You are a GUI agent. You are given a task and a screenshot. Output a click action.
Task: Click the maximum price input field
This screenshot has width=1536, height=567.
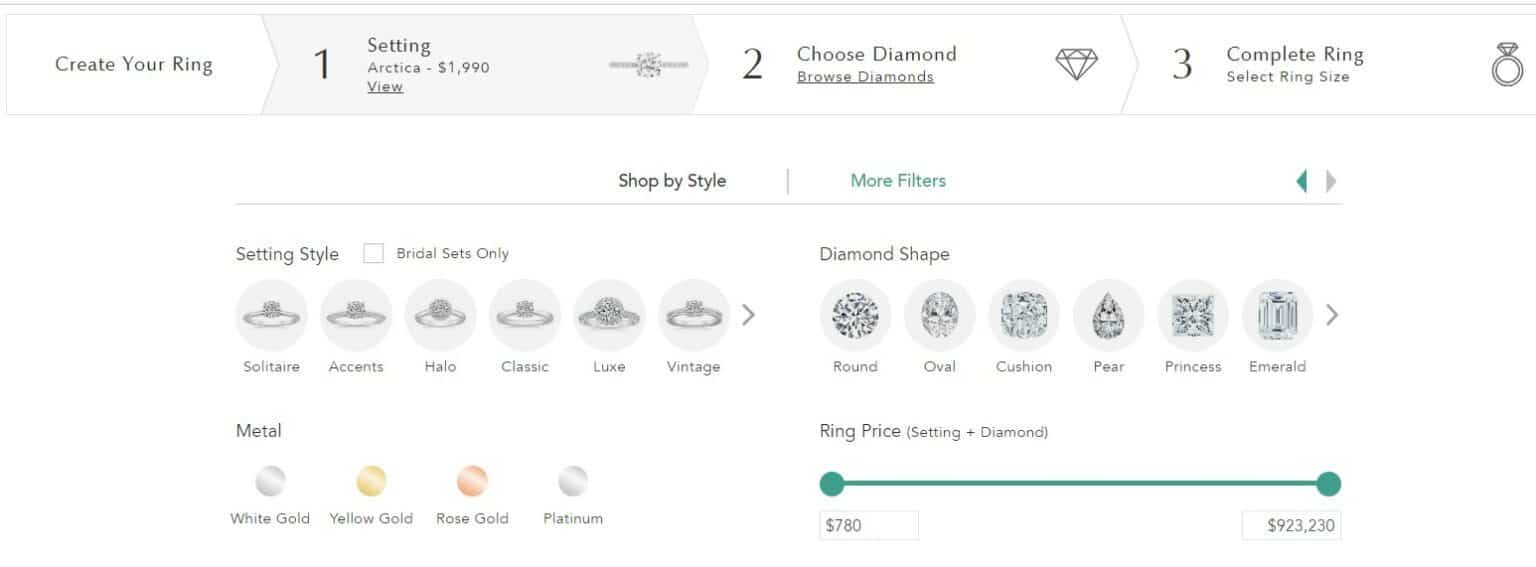(x=1291, y=526)
